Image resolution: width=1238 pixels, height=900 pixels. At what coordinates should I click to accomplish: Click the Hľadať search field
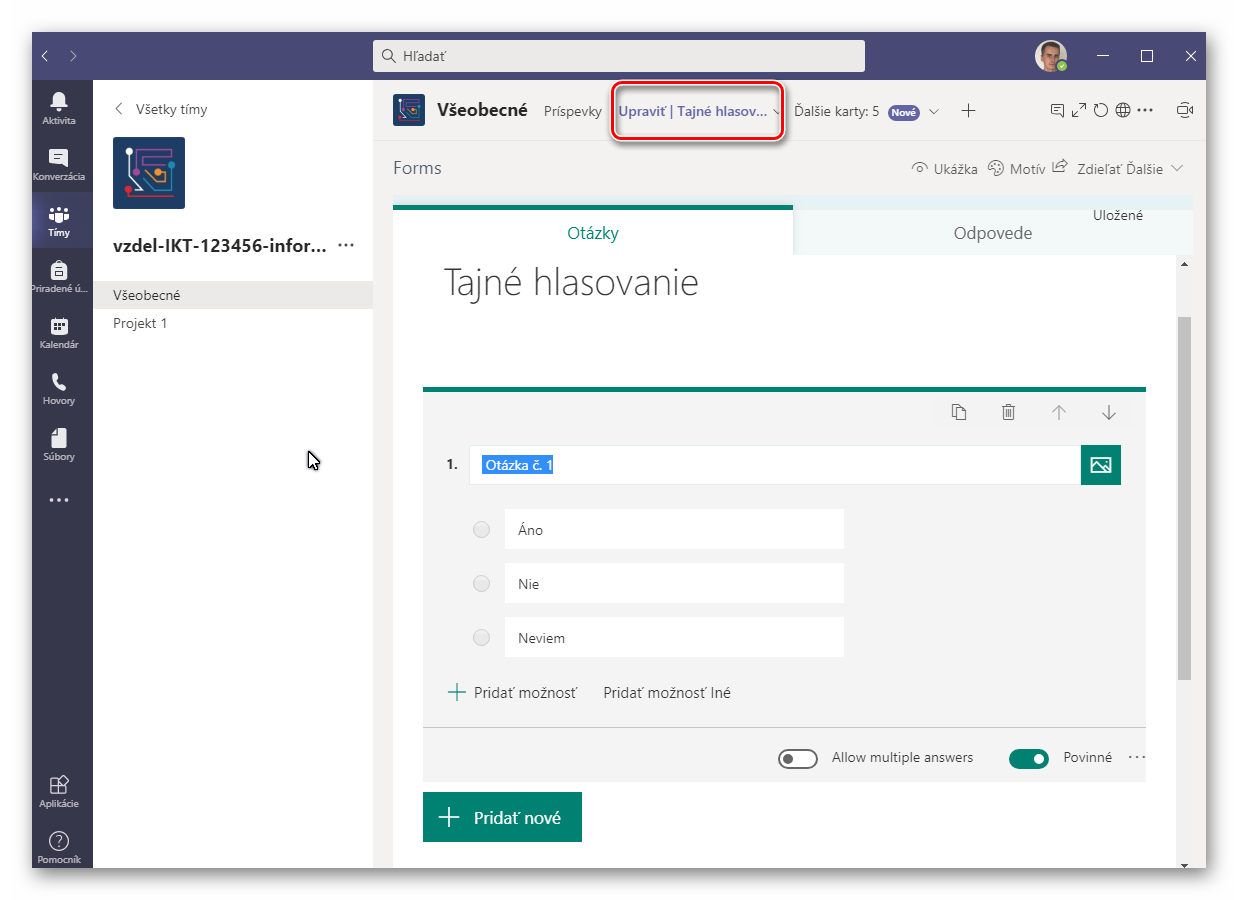click(619, 56)
